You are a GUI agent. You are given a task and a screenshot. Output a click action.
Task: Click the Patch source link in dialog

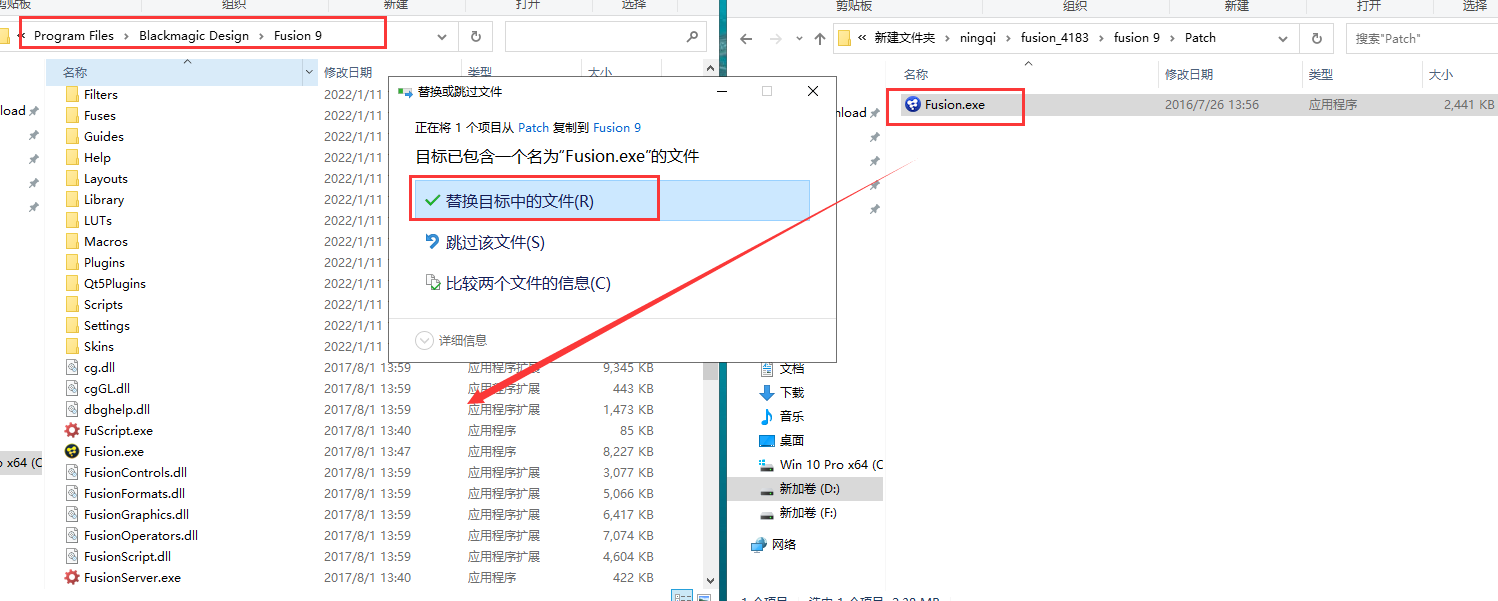click(533, 127)
